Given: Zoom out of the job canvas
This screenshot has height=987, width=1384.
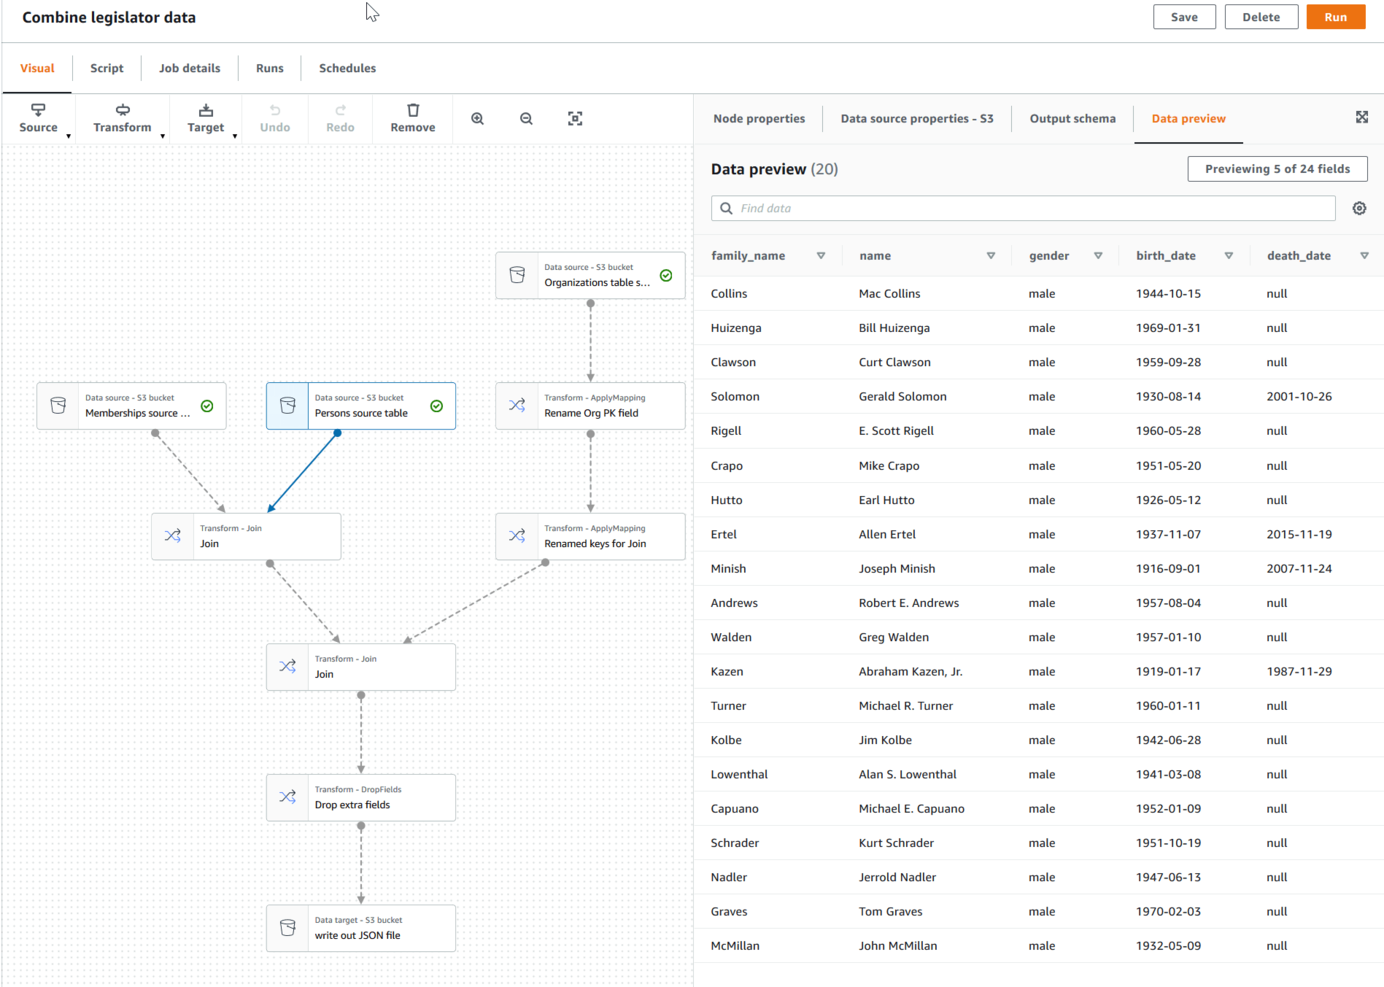Looking at the screenshot, I should 526,118.
